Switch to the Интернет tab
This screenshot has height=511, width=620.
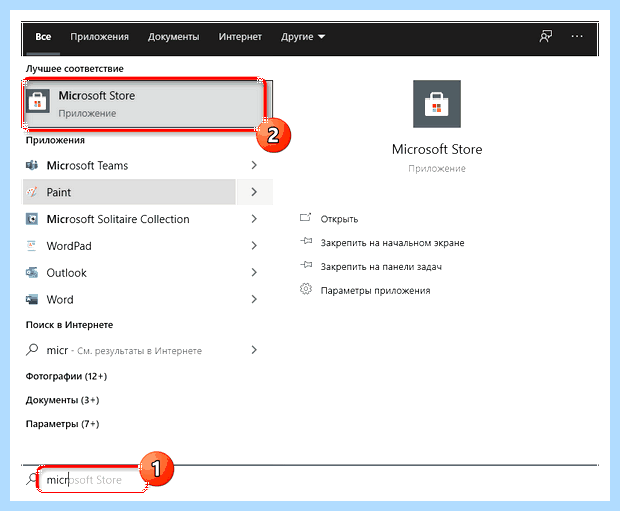click(x=240, y=37)
